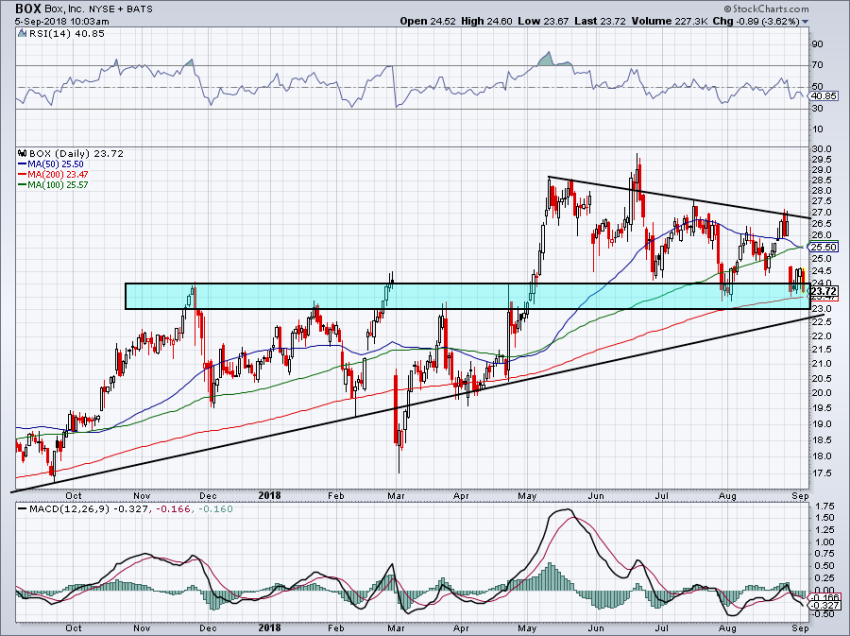
Task: Click the 30.0 level on price axis
Action: click(x=823, y=148)
